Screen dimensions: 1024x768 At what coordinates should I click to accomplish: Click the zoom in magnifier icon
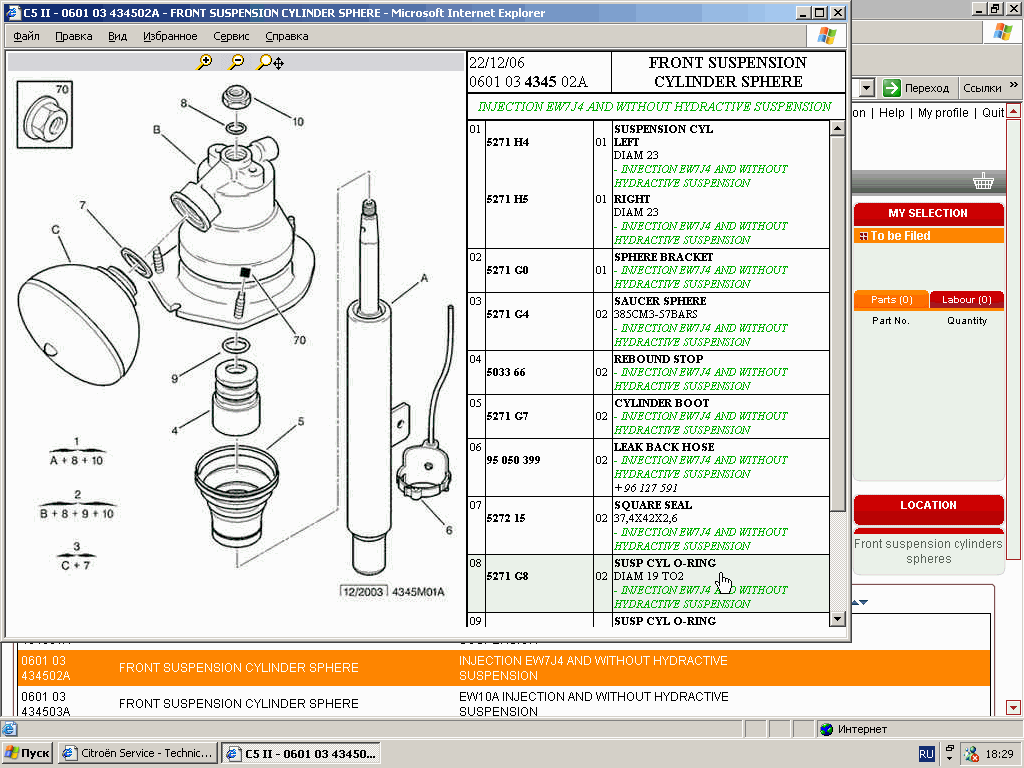click(205, 62)
